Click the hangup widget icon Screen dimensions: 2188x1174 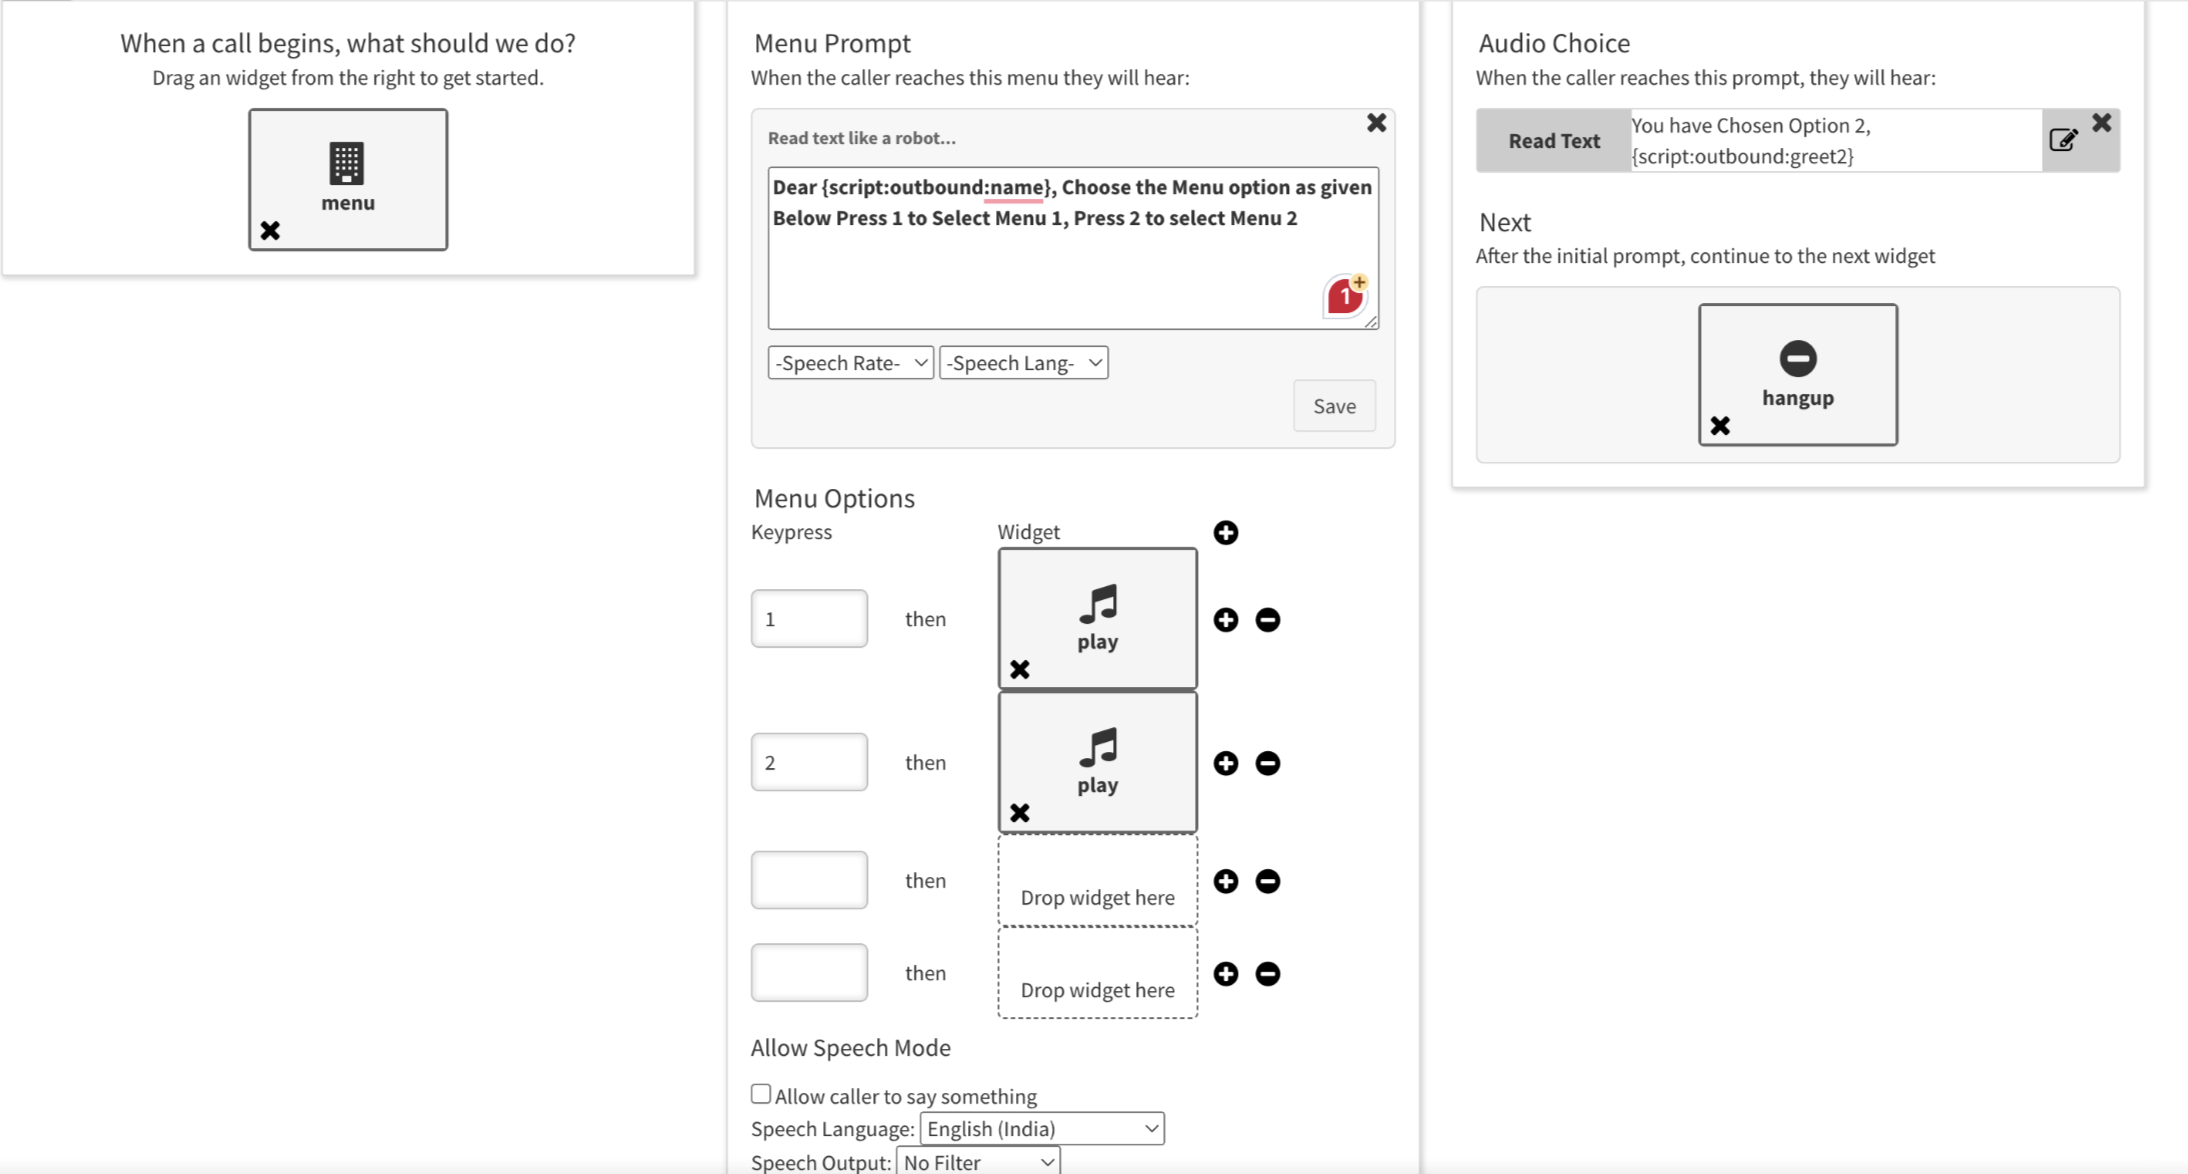(x=1797, y=357)
